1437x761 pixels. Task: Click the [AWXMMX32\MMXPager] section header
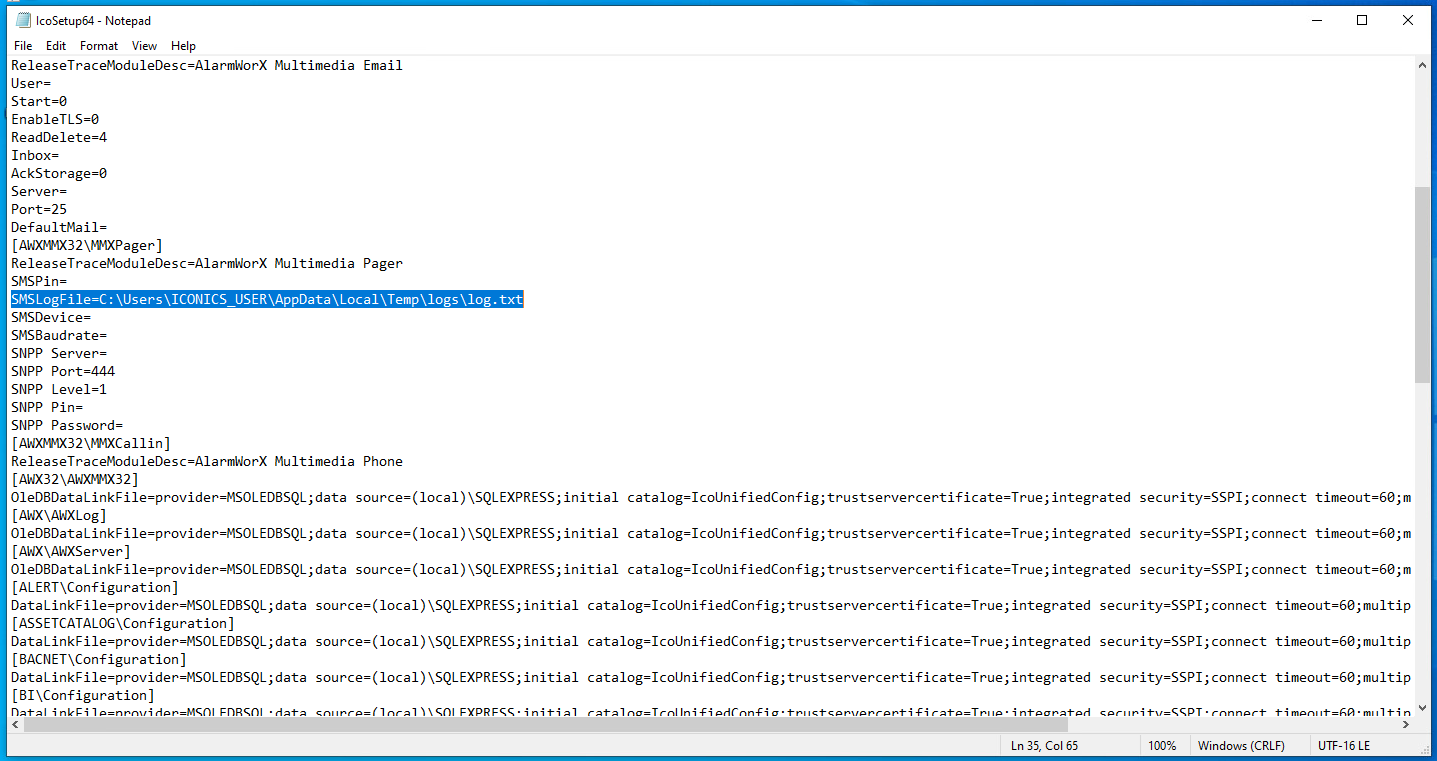point(85,244)
